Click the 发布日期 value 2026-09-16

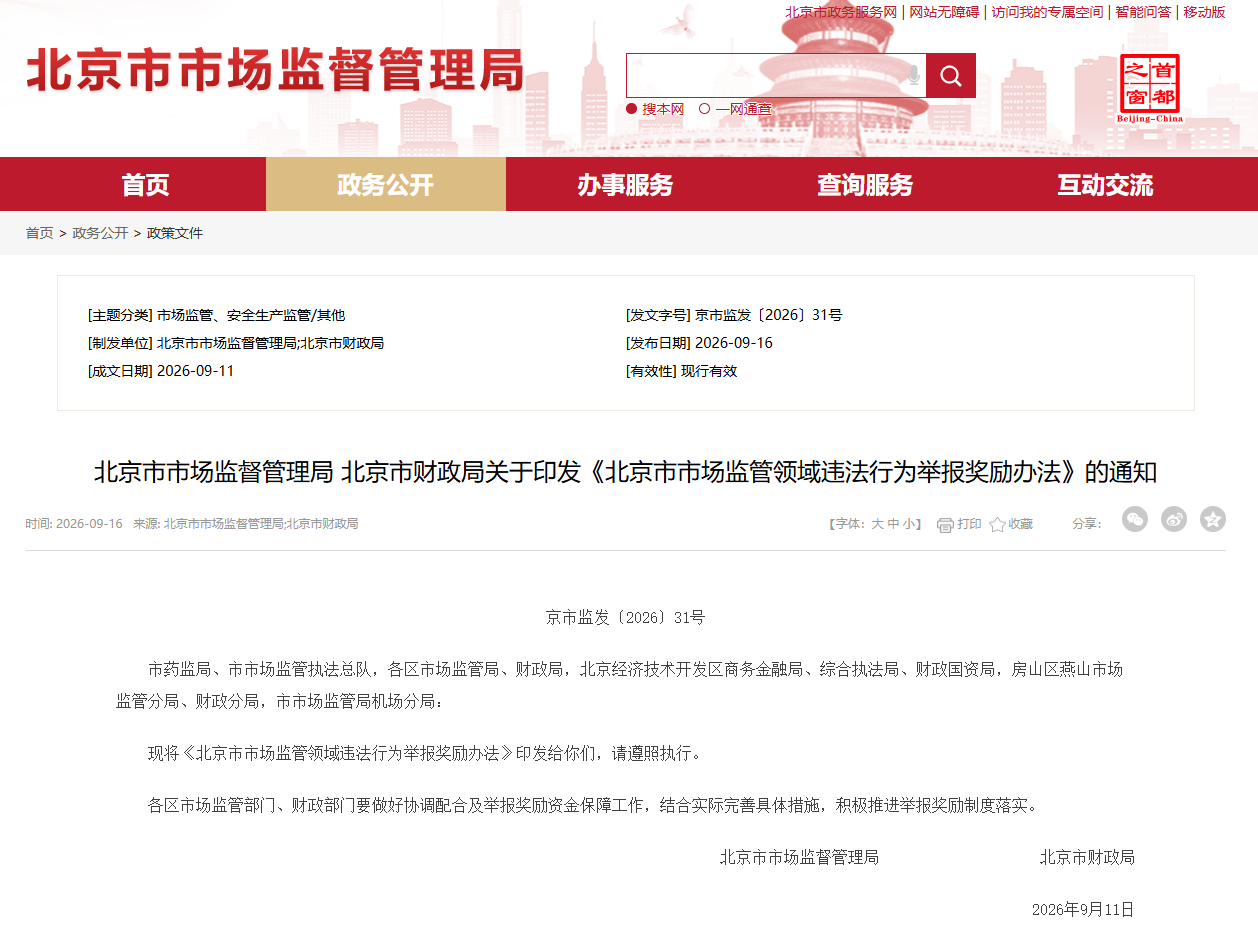coord(733,343)
